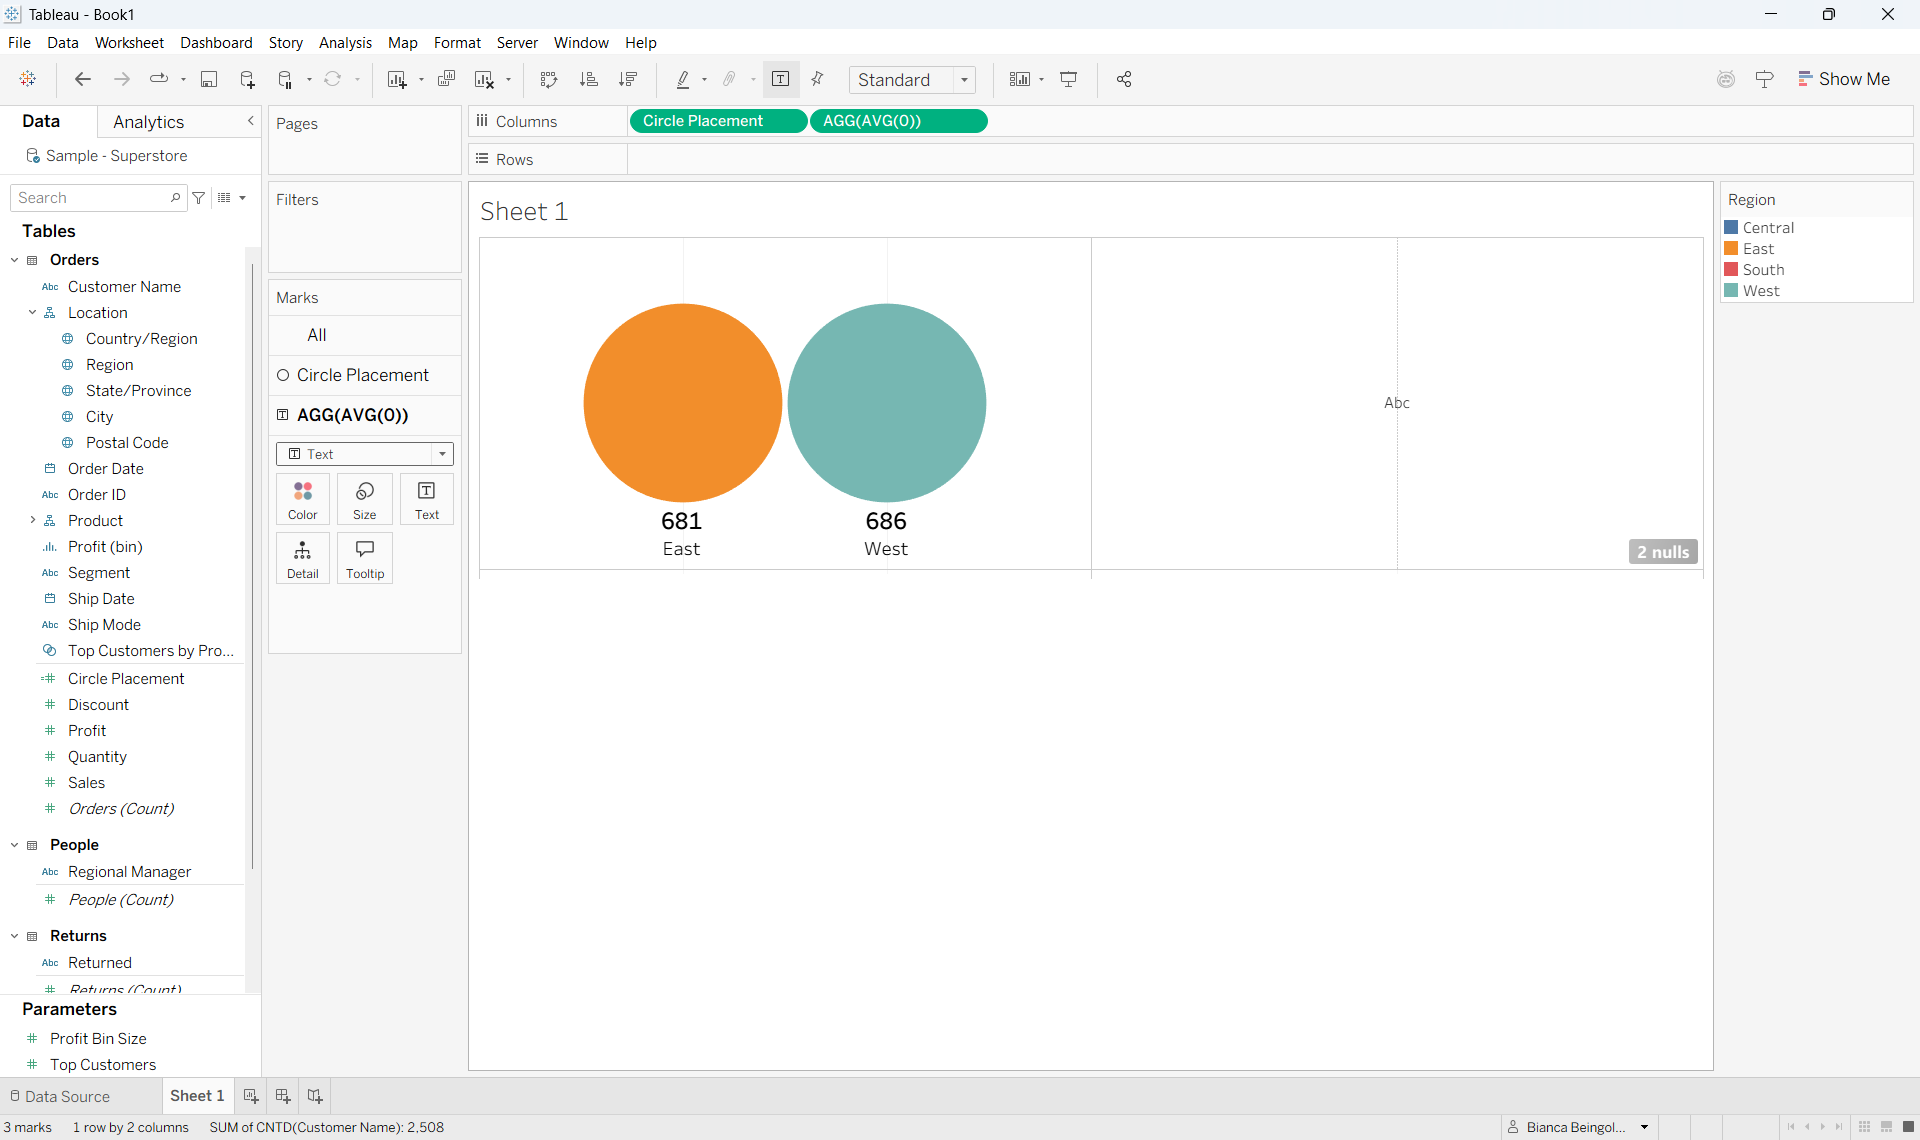Screen dimensions: 1920x1140
Task: Click the Show Me button
Action: (1844, 79)
